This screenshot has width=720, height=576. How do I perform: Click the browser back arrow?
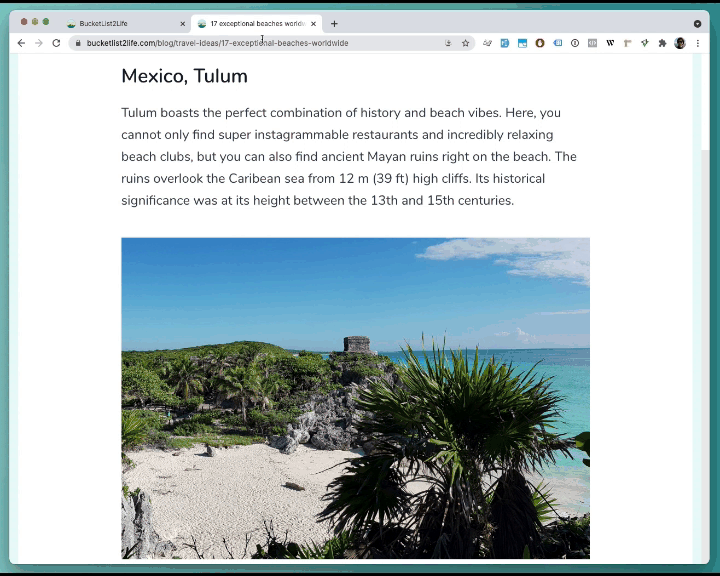pos(21,43)
